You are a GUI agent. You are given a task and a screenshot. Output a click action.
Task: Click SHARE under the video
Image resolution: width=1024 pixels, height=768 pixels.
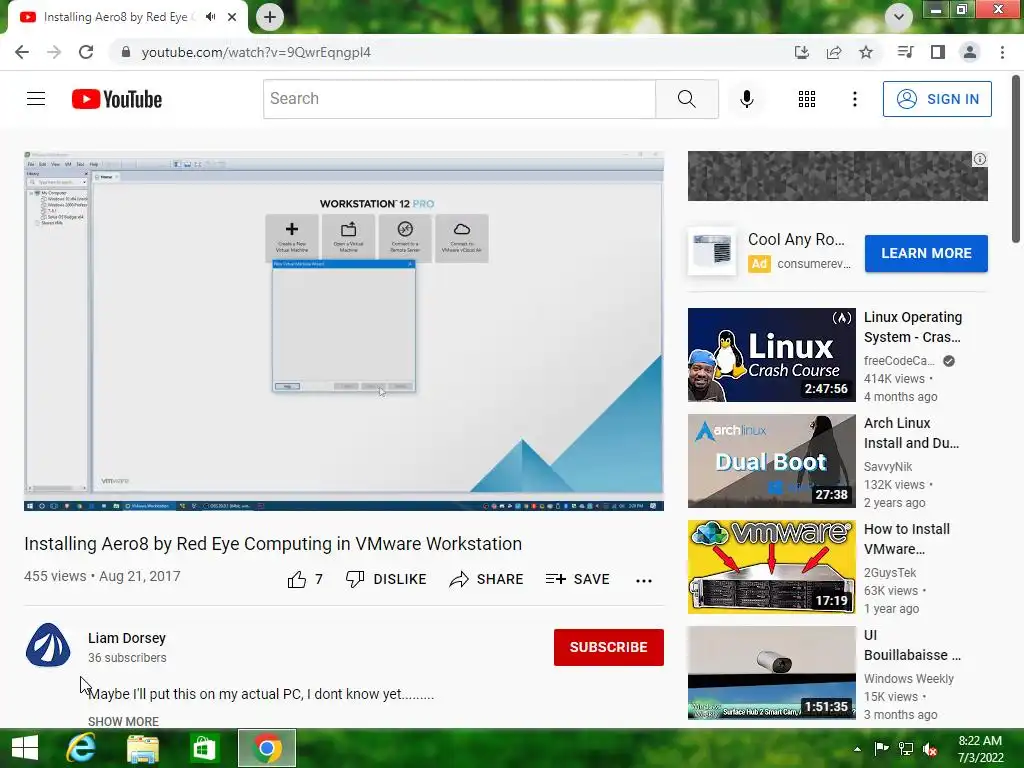click(487, 579)
